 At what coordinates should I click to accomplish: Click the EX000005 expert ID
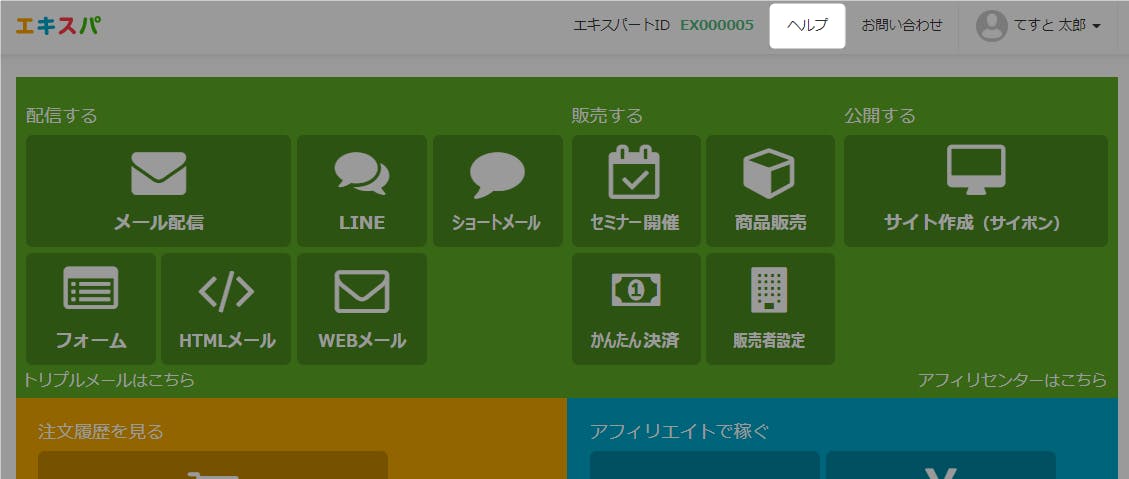click(717, 26)
